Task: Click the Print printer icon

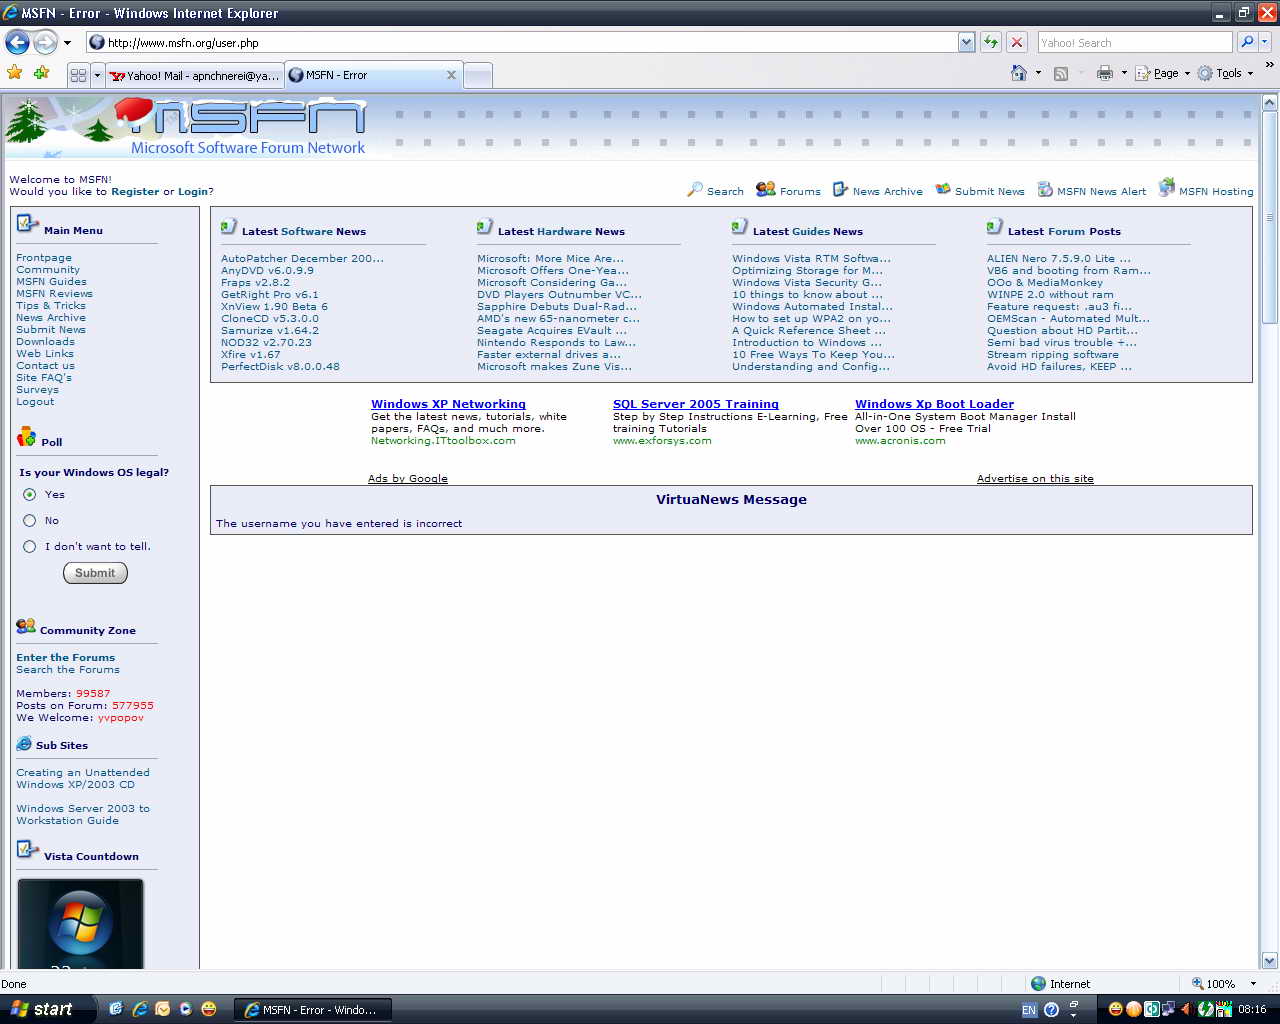Action: pyautogui.click(x=1105, y=73)
